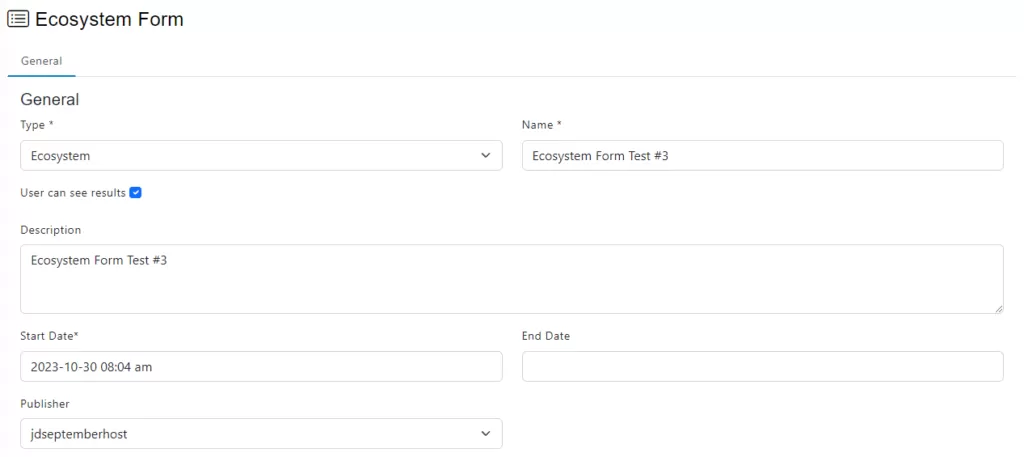Click the list icon beside Ecosystem Form title
1024x457 pixels.
18,20
